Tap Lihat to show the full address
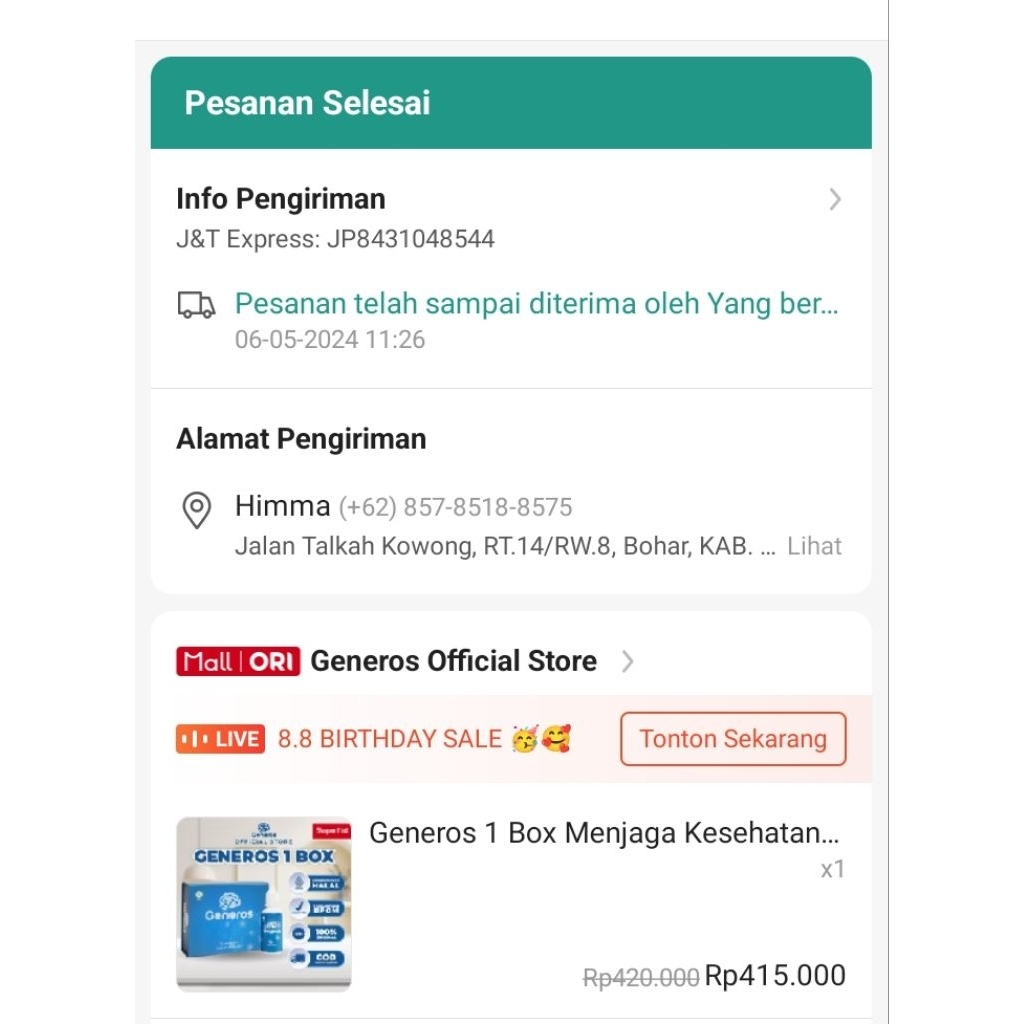This screenshot has height=1024, width=1024. tap(814, 546)
